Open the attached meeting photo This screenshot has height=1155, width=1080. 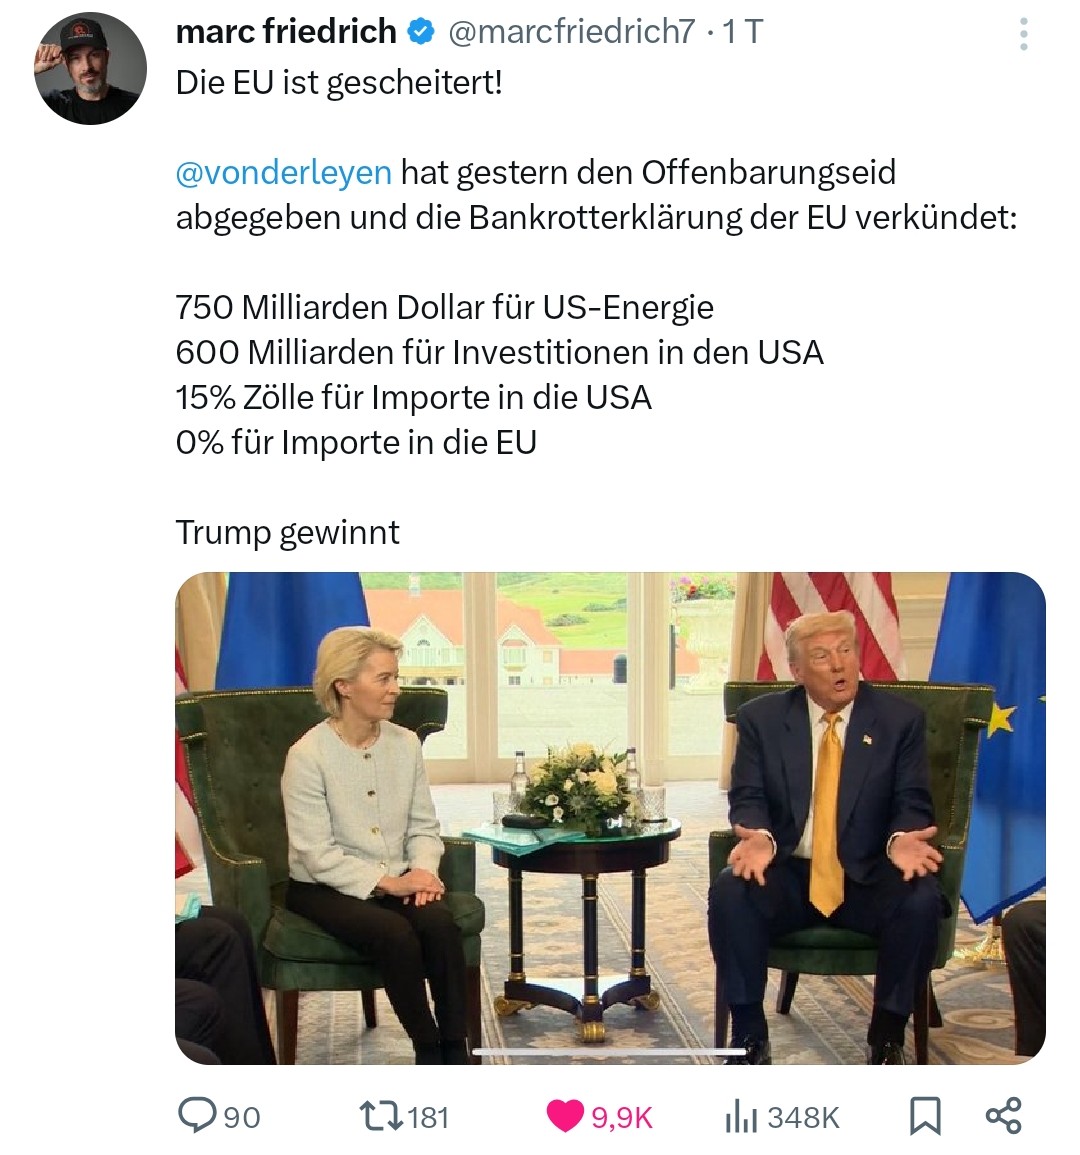click(x=610, y=818)
